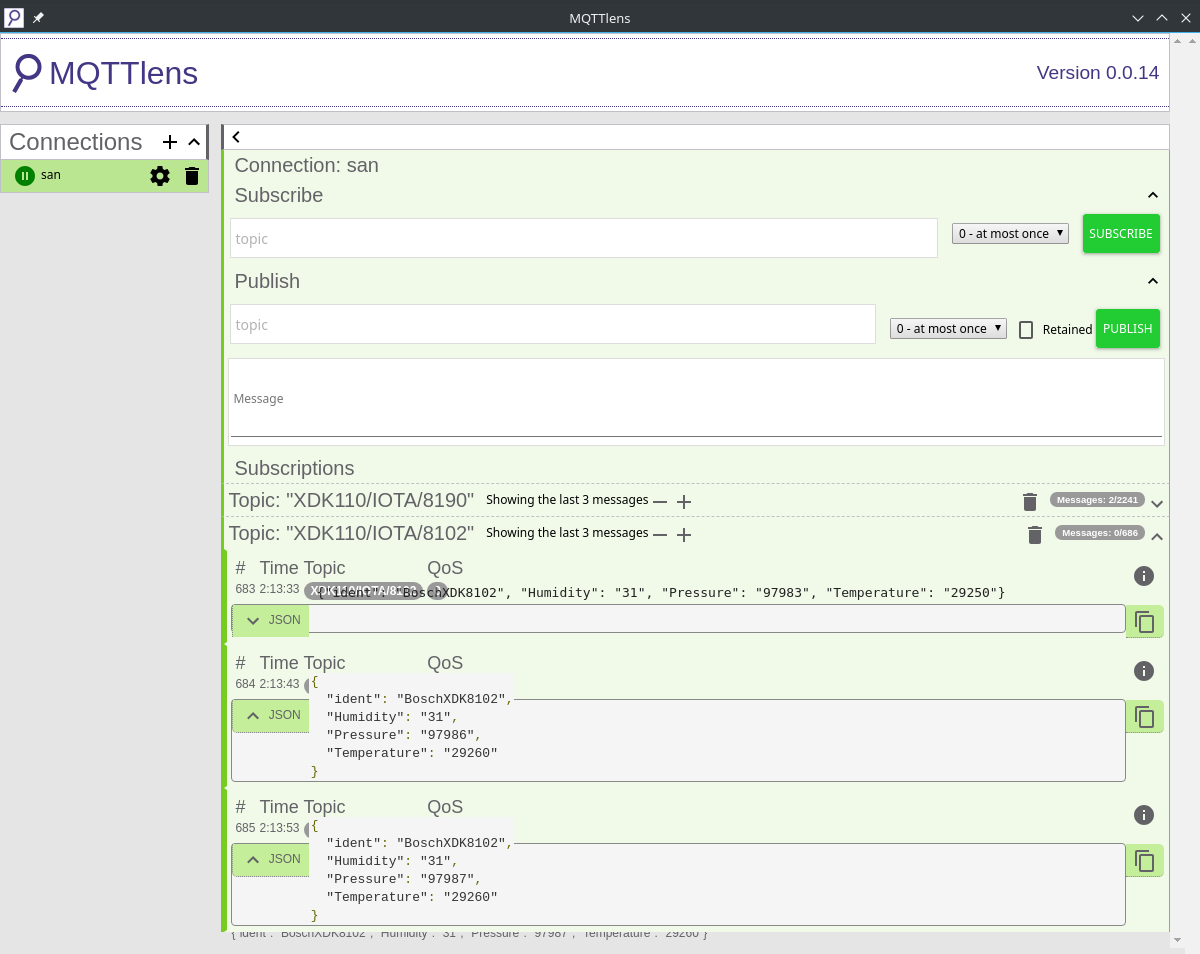Click Messages 2/2241 badge
Image resolution: width=1200 pixels, height=954 pixels.
pyautogui.click(x=1096, y=499)
